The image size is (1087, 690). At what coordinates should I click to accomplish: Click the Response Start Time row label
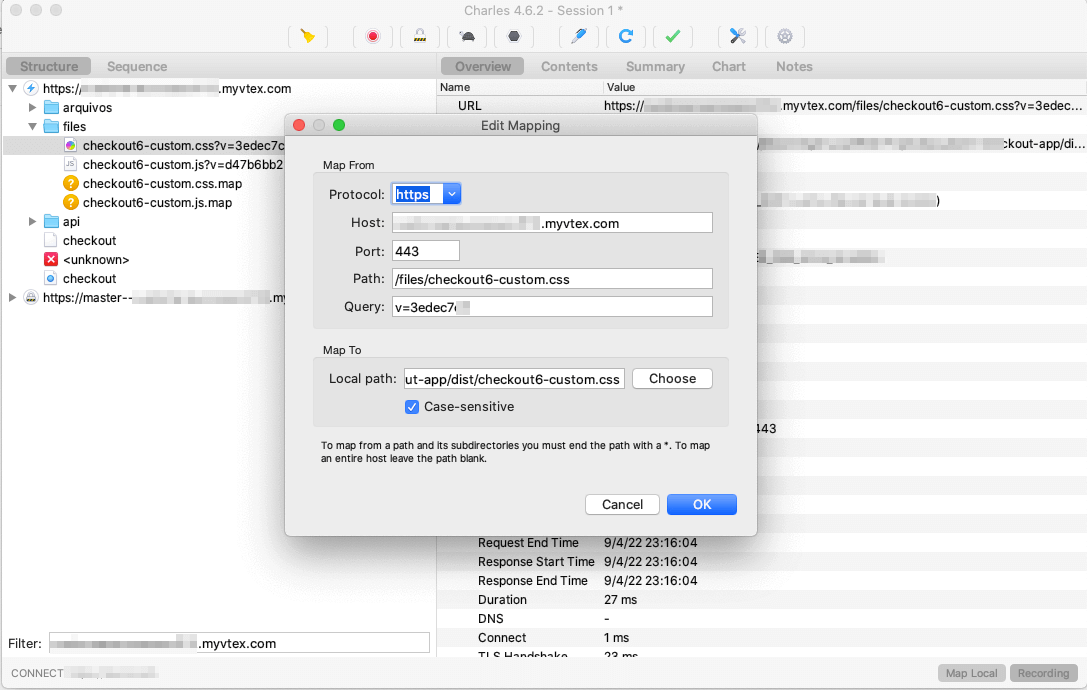pyautogui.click(x=536, y=562)
